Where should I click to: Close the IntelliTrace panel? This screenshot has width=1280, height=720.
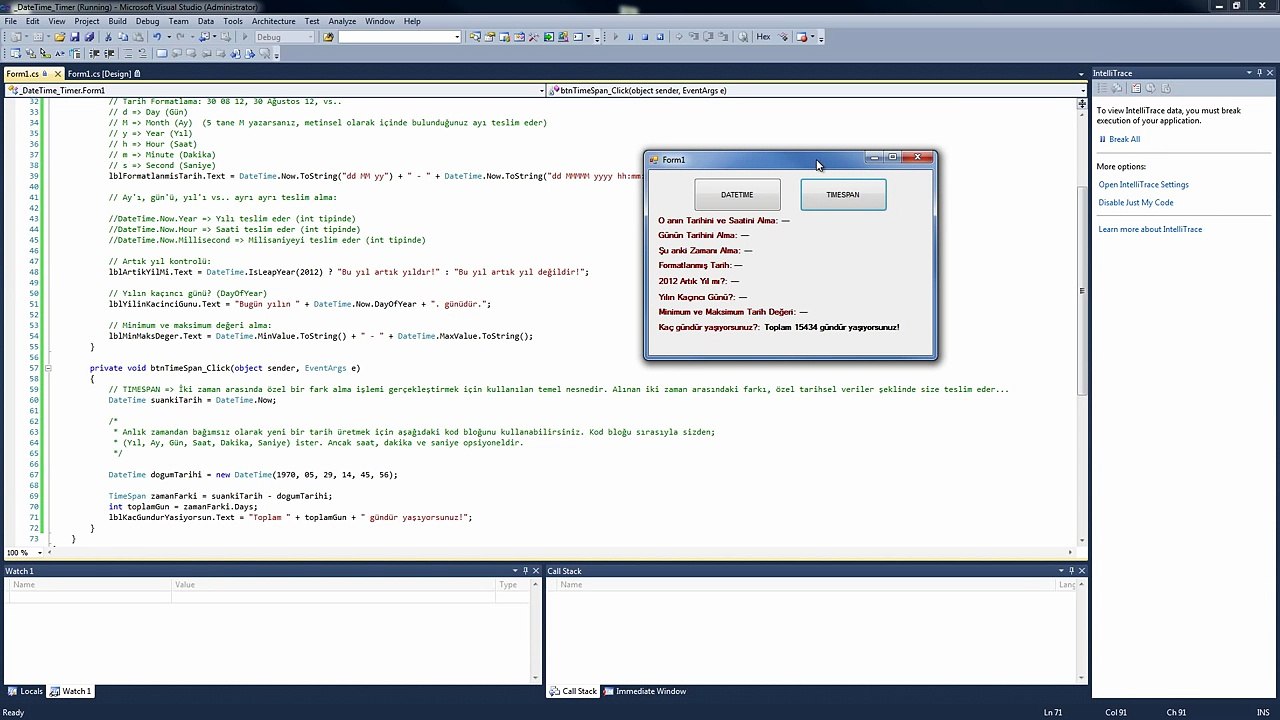(x=1271, y=73)
